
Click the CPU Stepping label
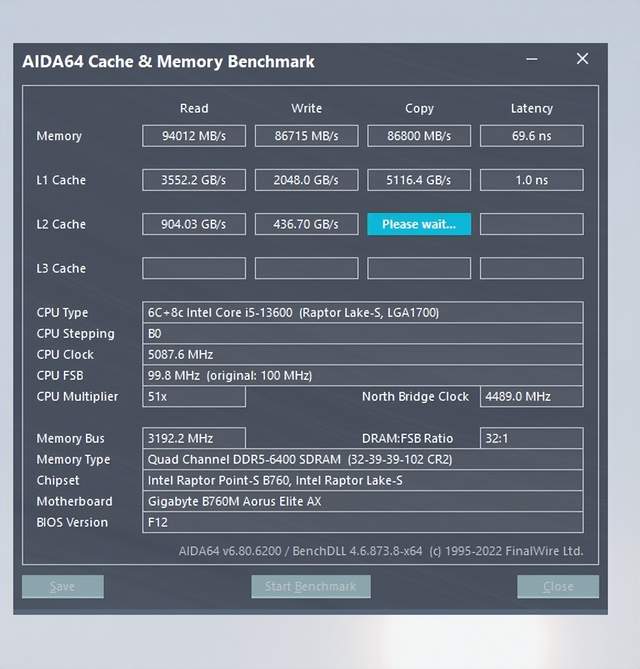(76, 334)
